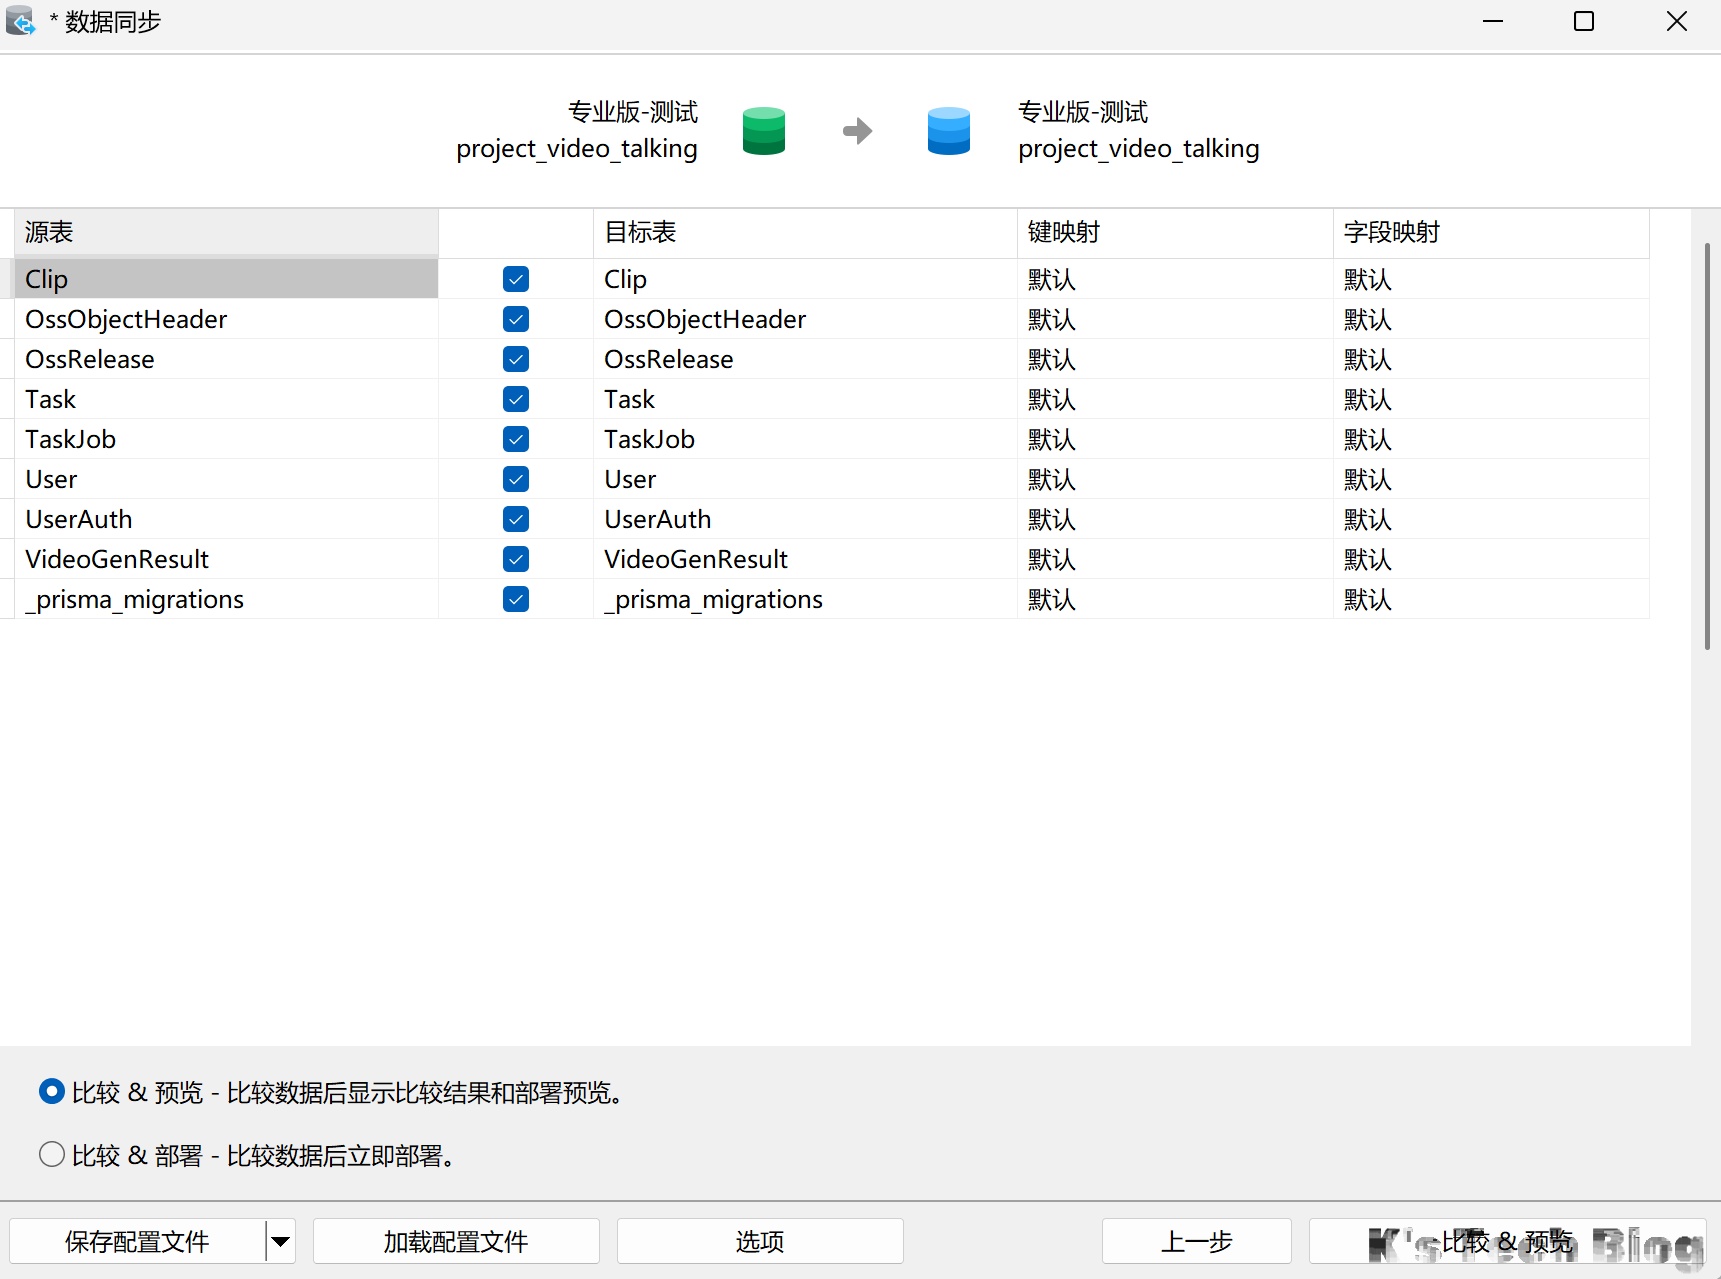Screen dimensions: 1721x1279
Task: Click the green source database icon
Action: [763, 131]
